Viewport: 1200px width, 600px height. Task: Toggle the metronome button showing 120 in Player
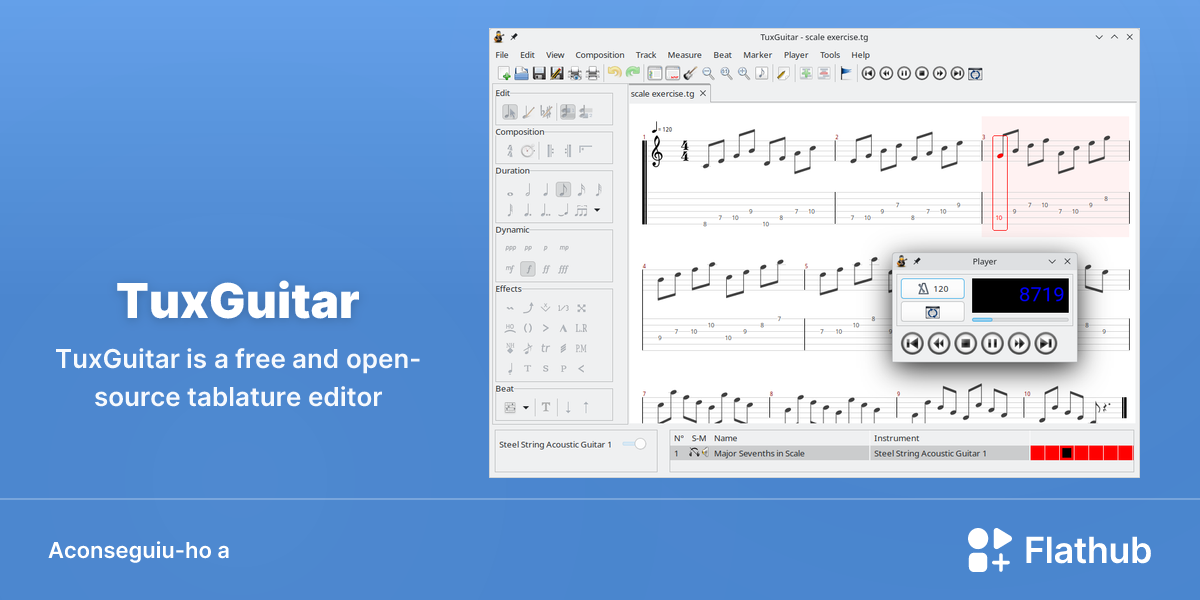click(x=932, y=289)
